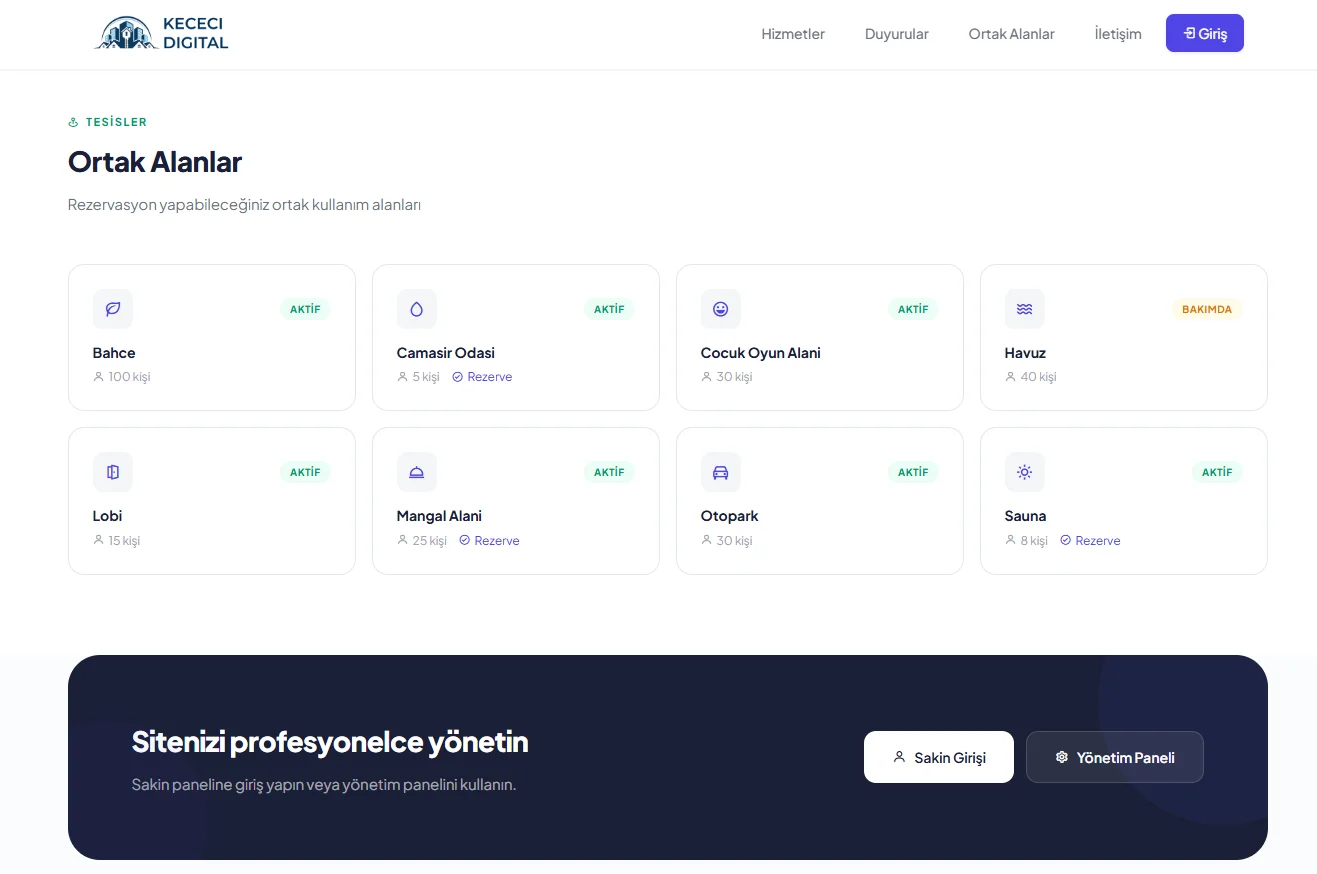
Task: Click the AKTİF badge on Otopark card
Action: pos(913,472)
